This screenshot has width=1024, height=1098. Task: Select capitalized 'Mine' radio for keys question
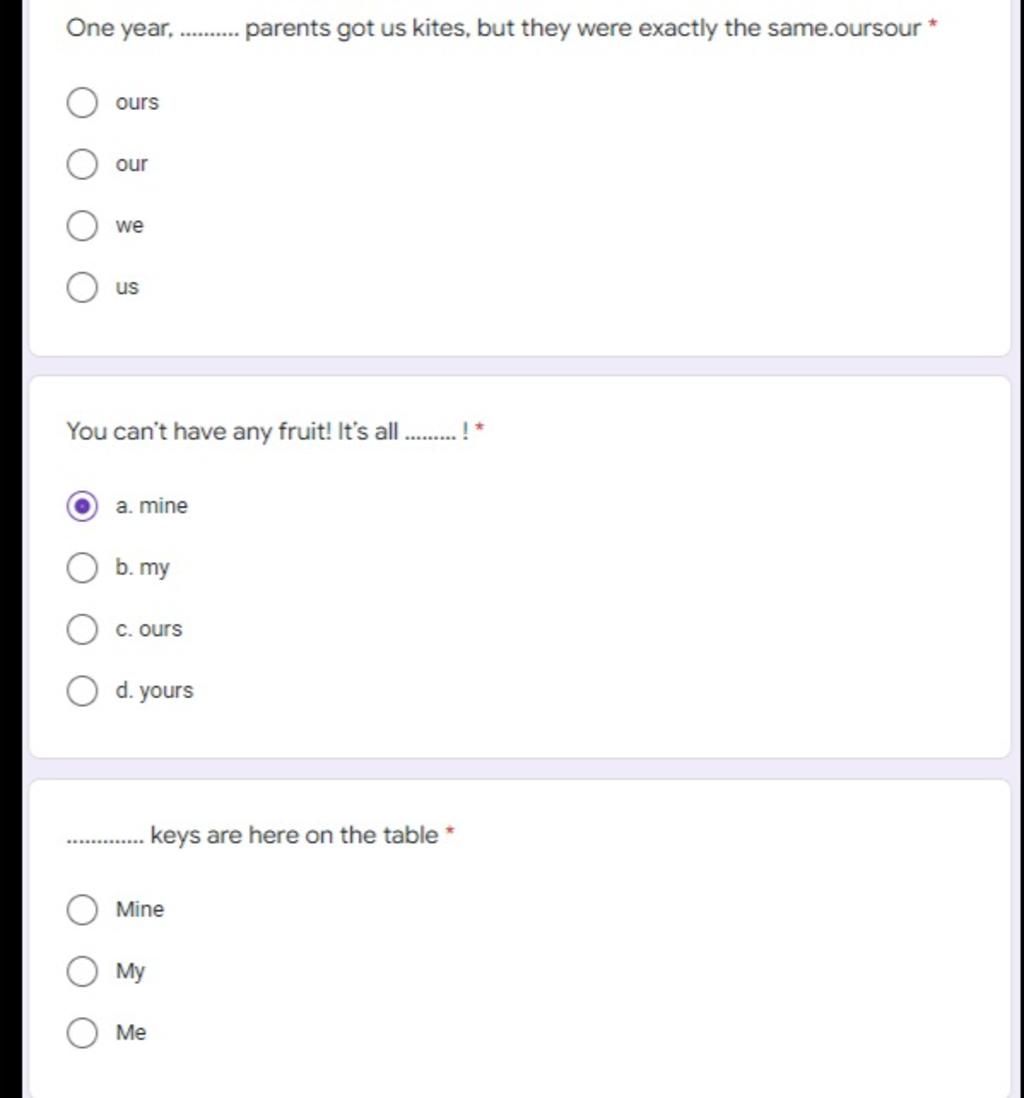[x=82, y=910]
